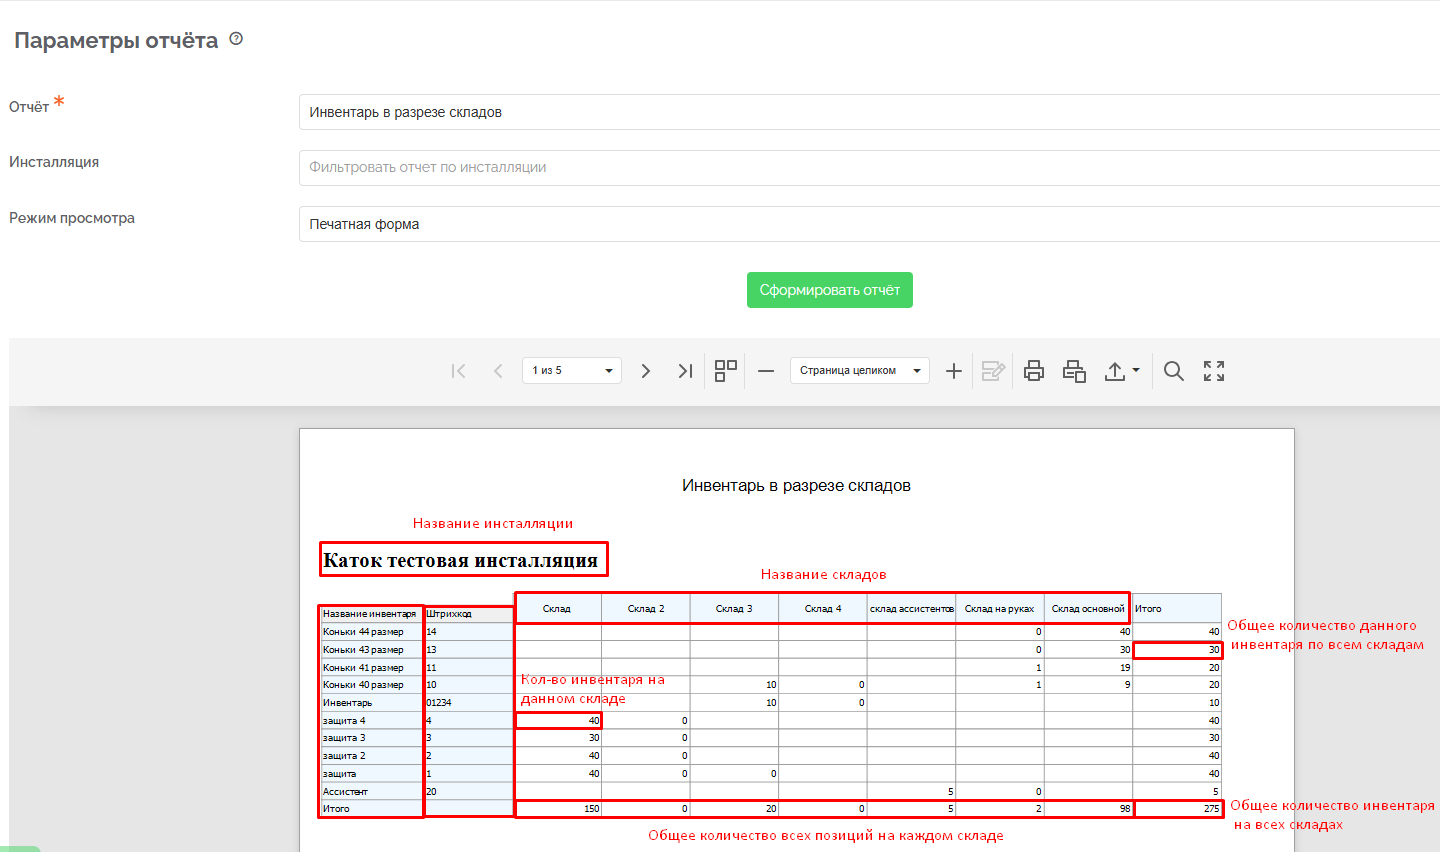The image size is (1440, 852).
Task: Print the report with printer icon
Action: [x=1034, y=371]
